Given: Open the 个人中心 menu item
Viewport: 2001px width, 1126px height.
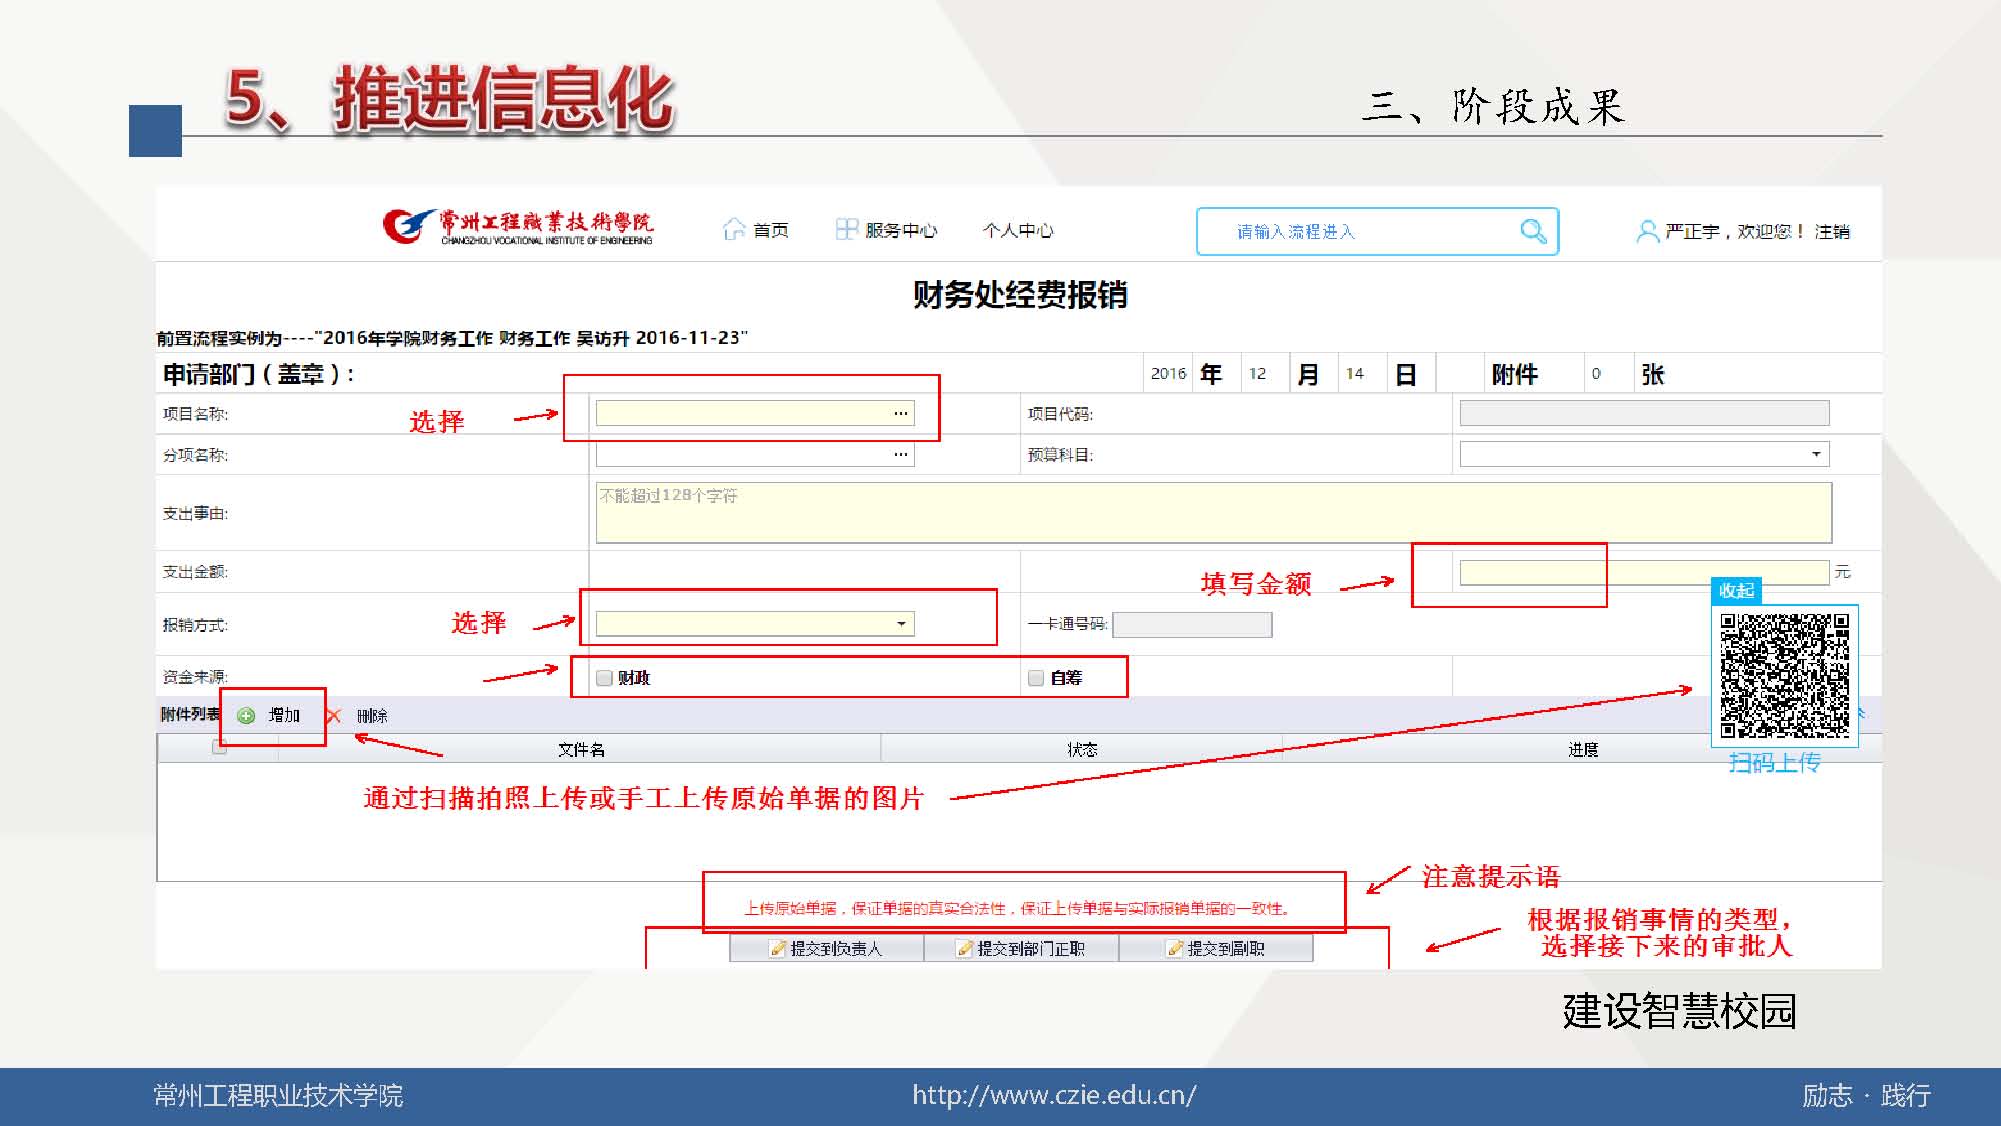Looking at the screenshot, I should [x=1017, y=230].
